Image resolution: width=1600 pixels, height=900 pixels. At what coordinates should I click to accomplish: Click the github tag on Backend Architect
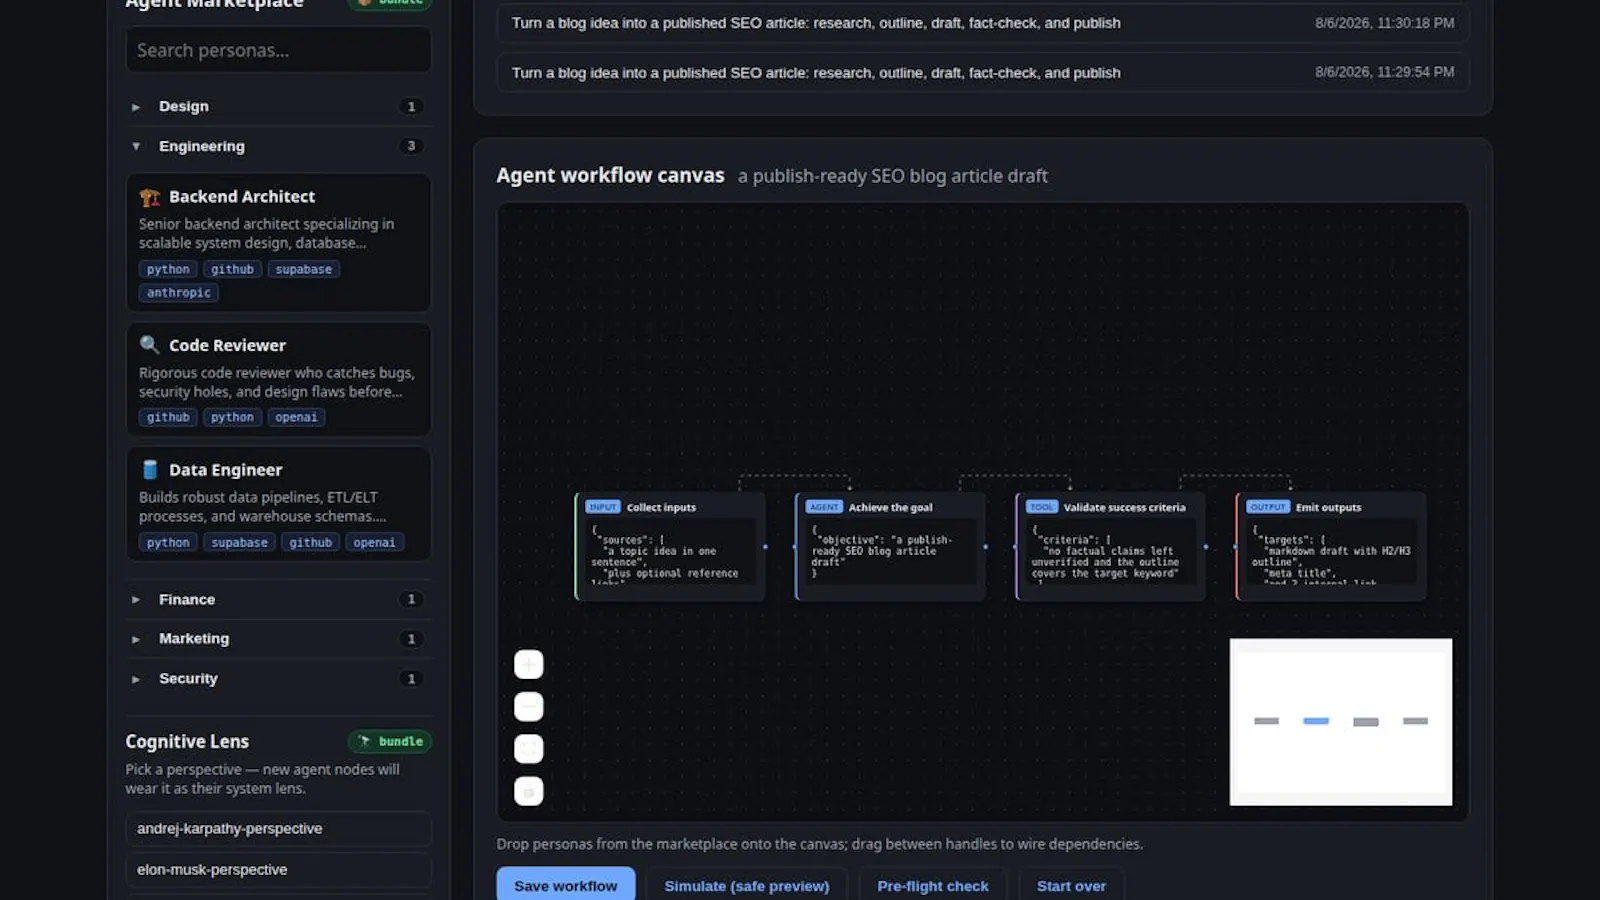tap(232, 269)
